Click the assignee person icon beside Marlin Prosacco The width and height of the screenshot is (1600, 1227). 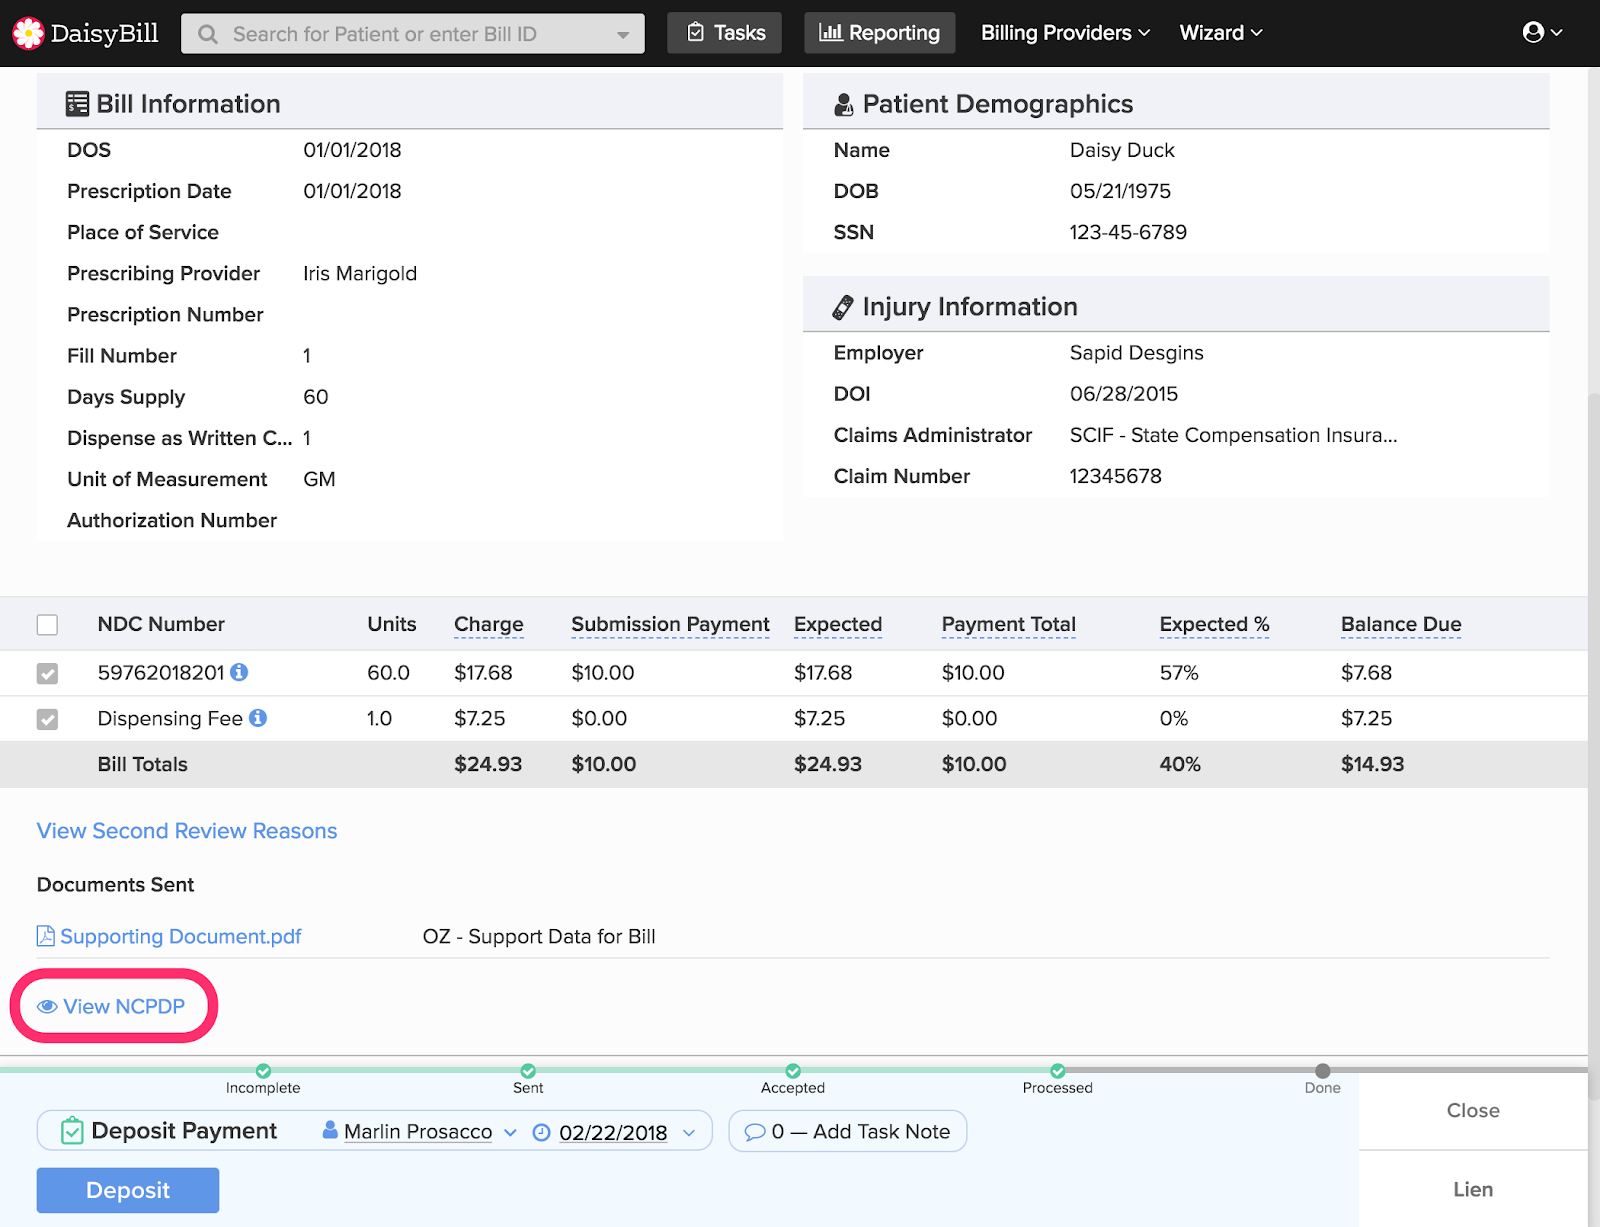[x=330, y=1130]
